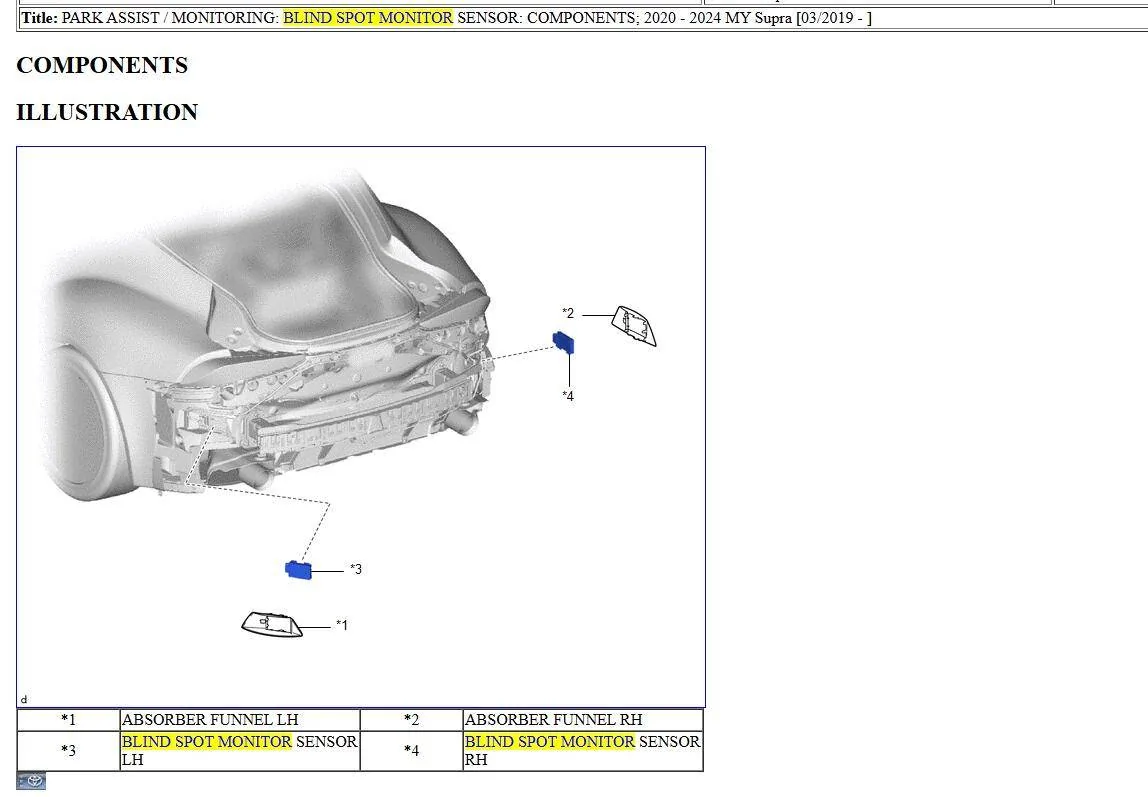Click the 'ABSORBER FUNNEL RH' table cell

[x=583, y=719]
